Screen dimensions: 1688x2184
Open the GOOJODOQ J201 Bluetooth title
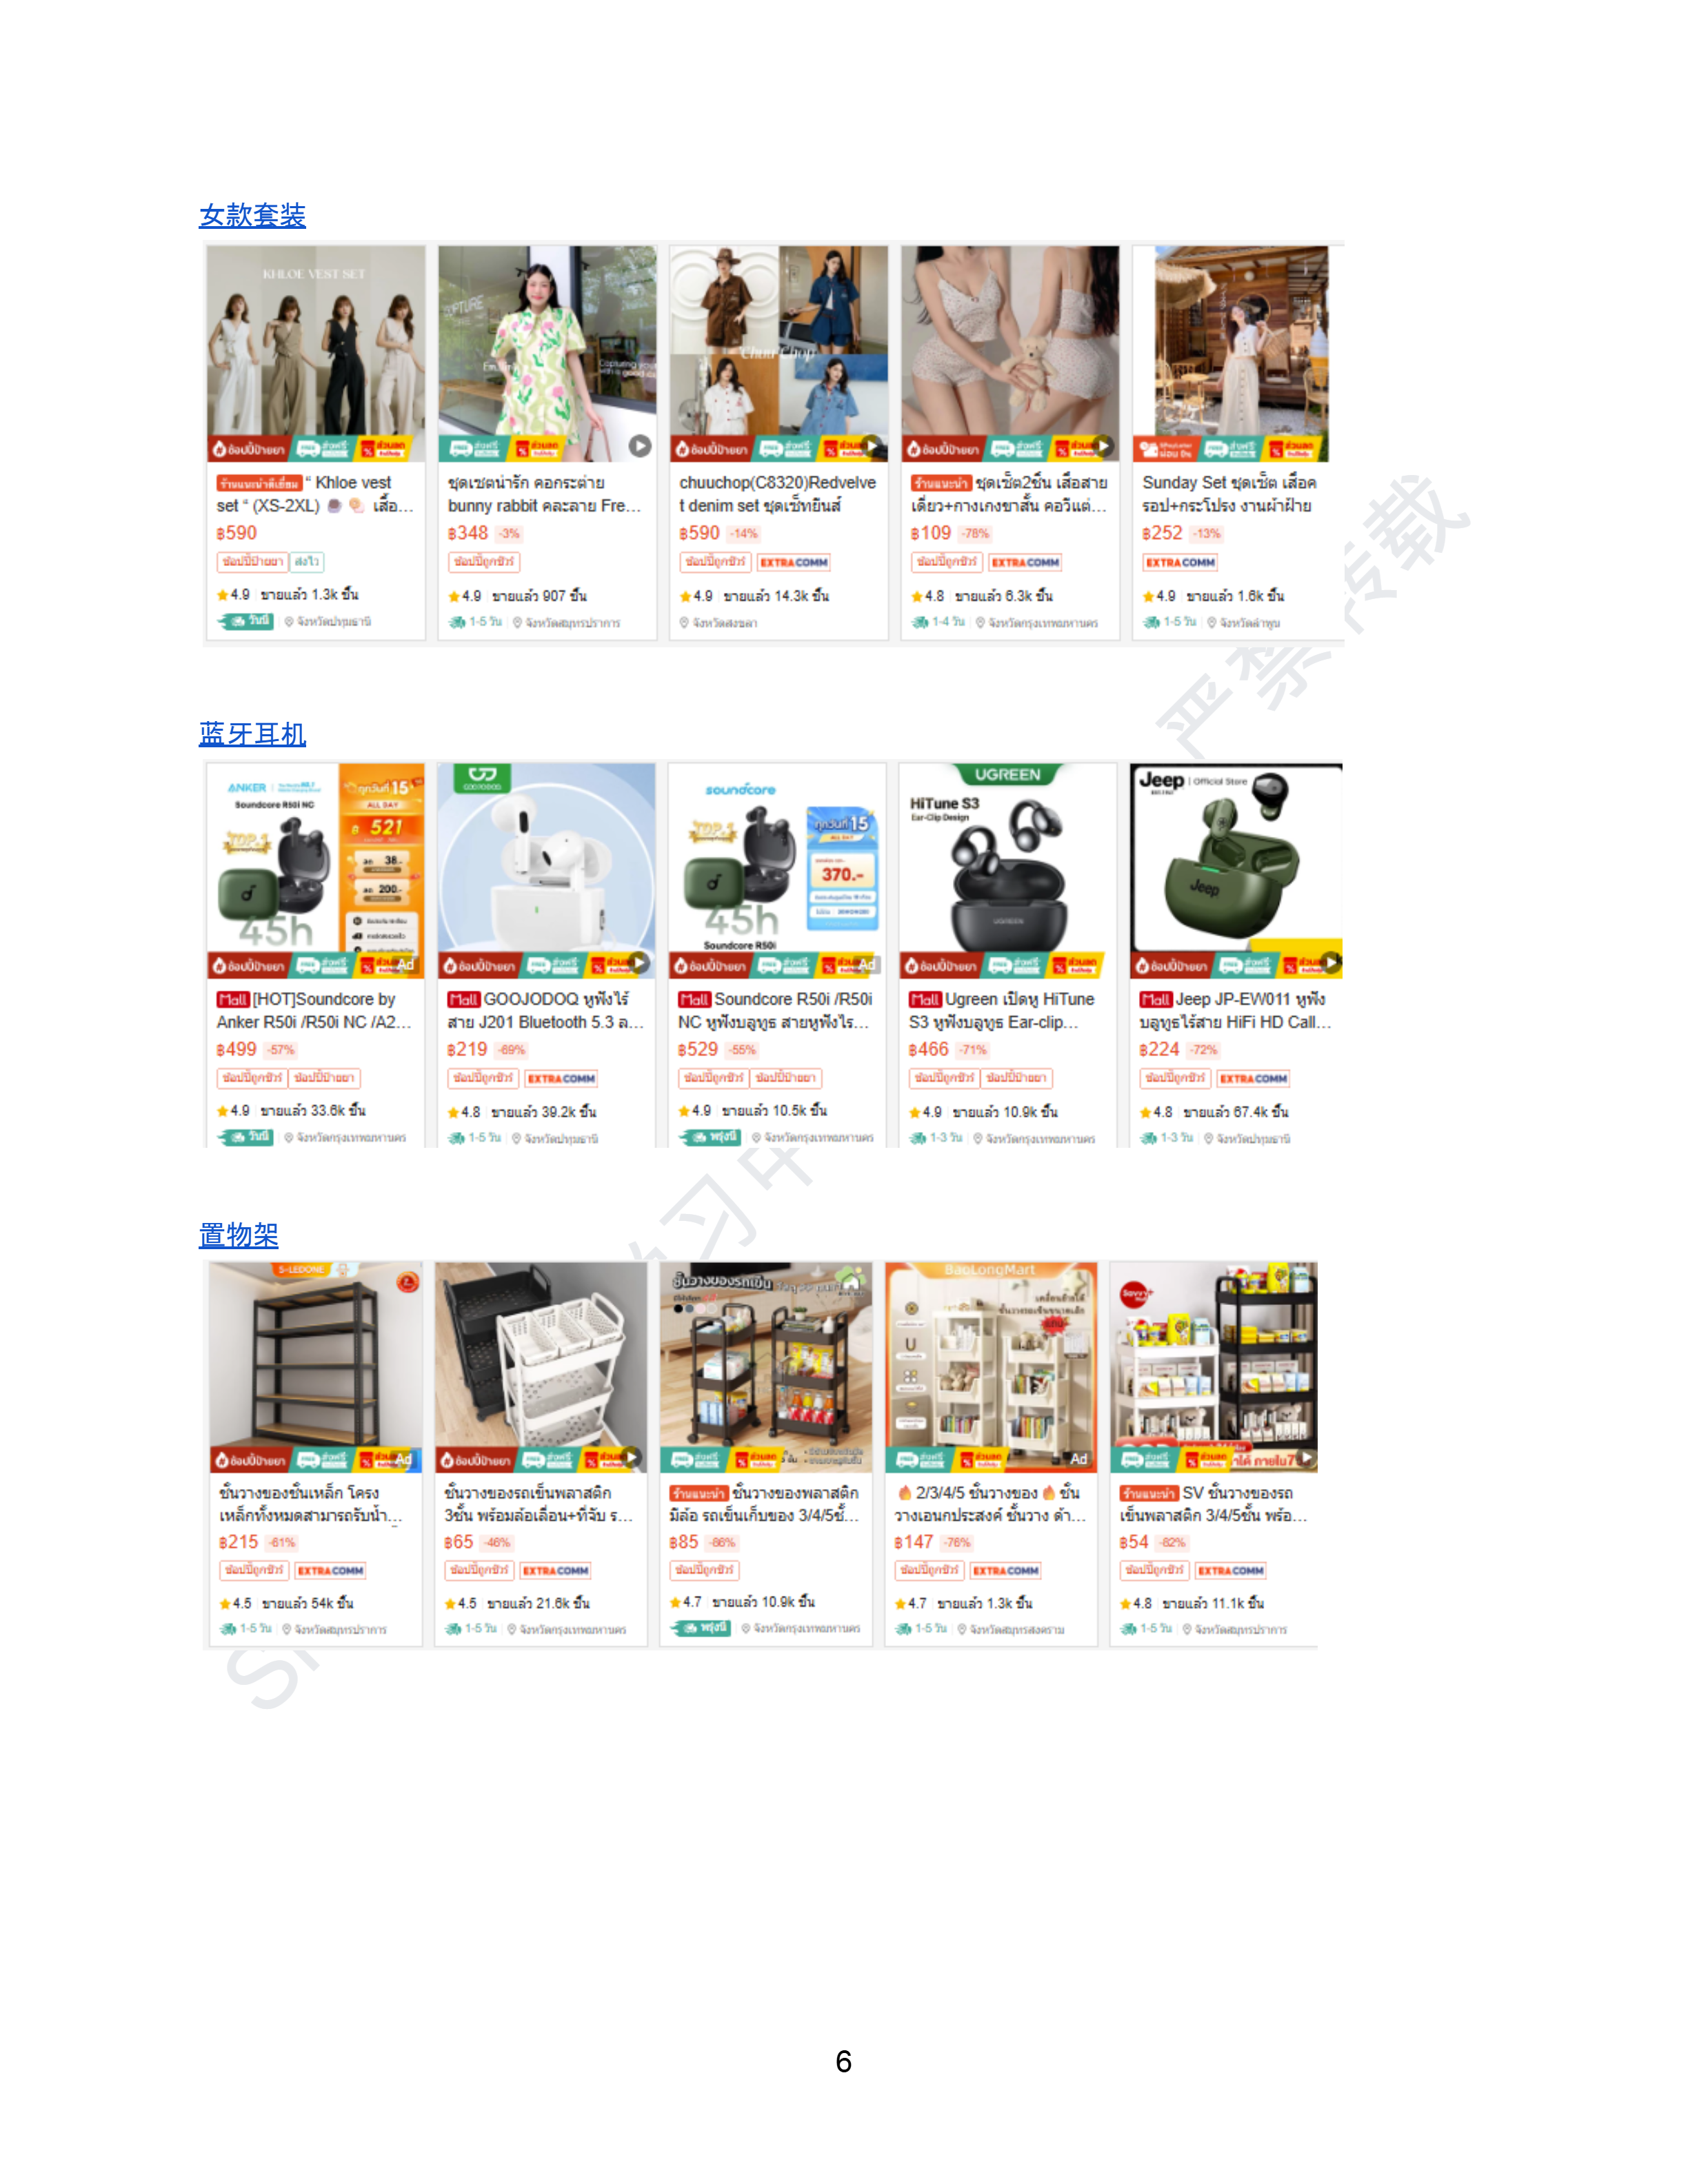click(x=545, y=1010)
